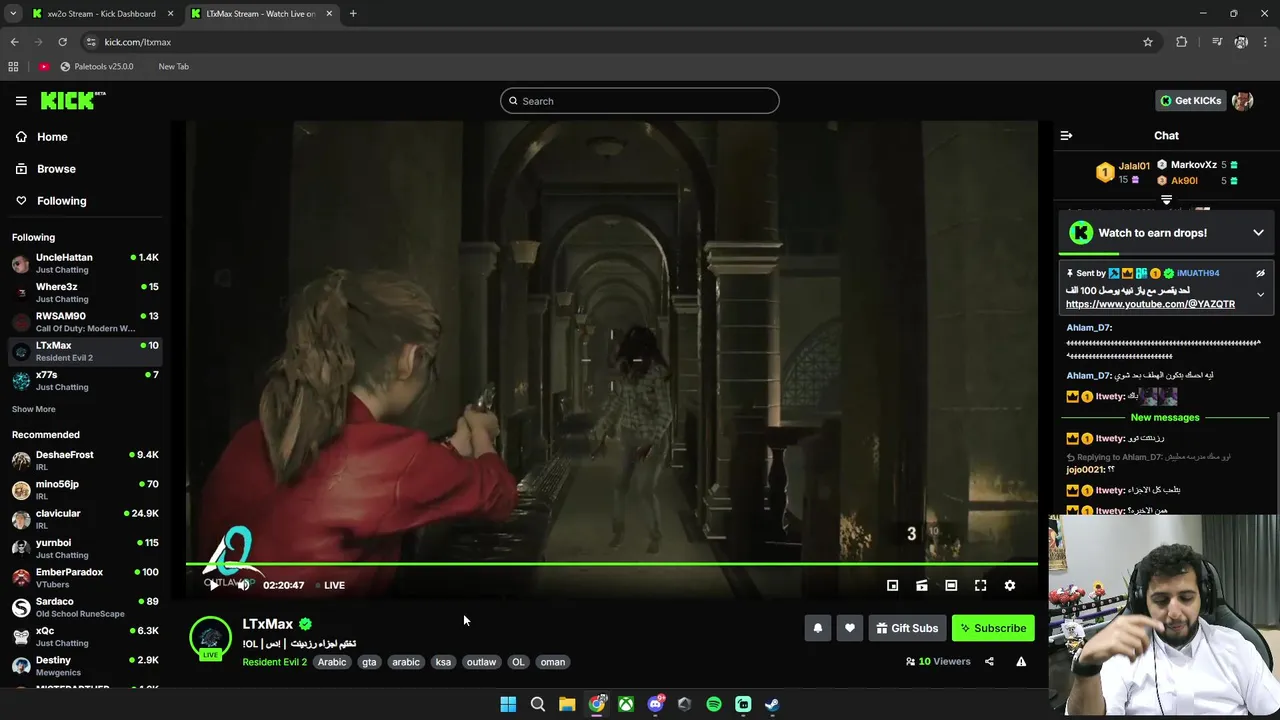Click the oman tag
1280x720 pixels.
553,662
